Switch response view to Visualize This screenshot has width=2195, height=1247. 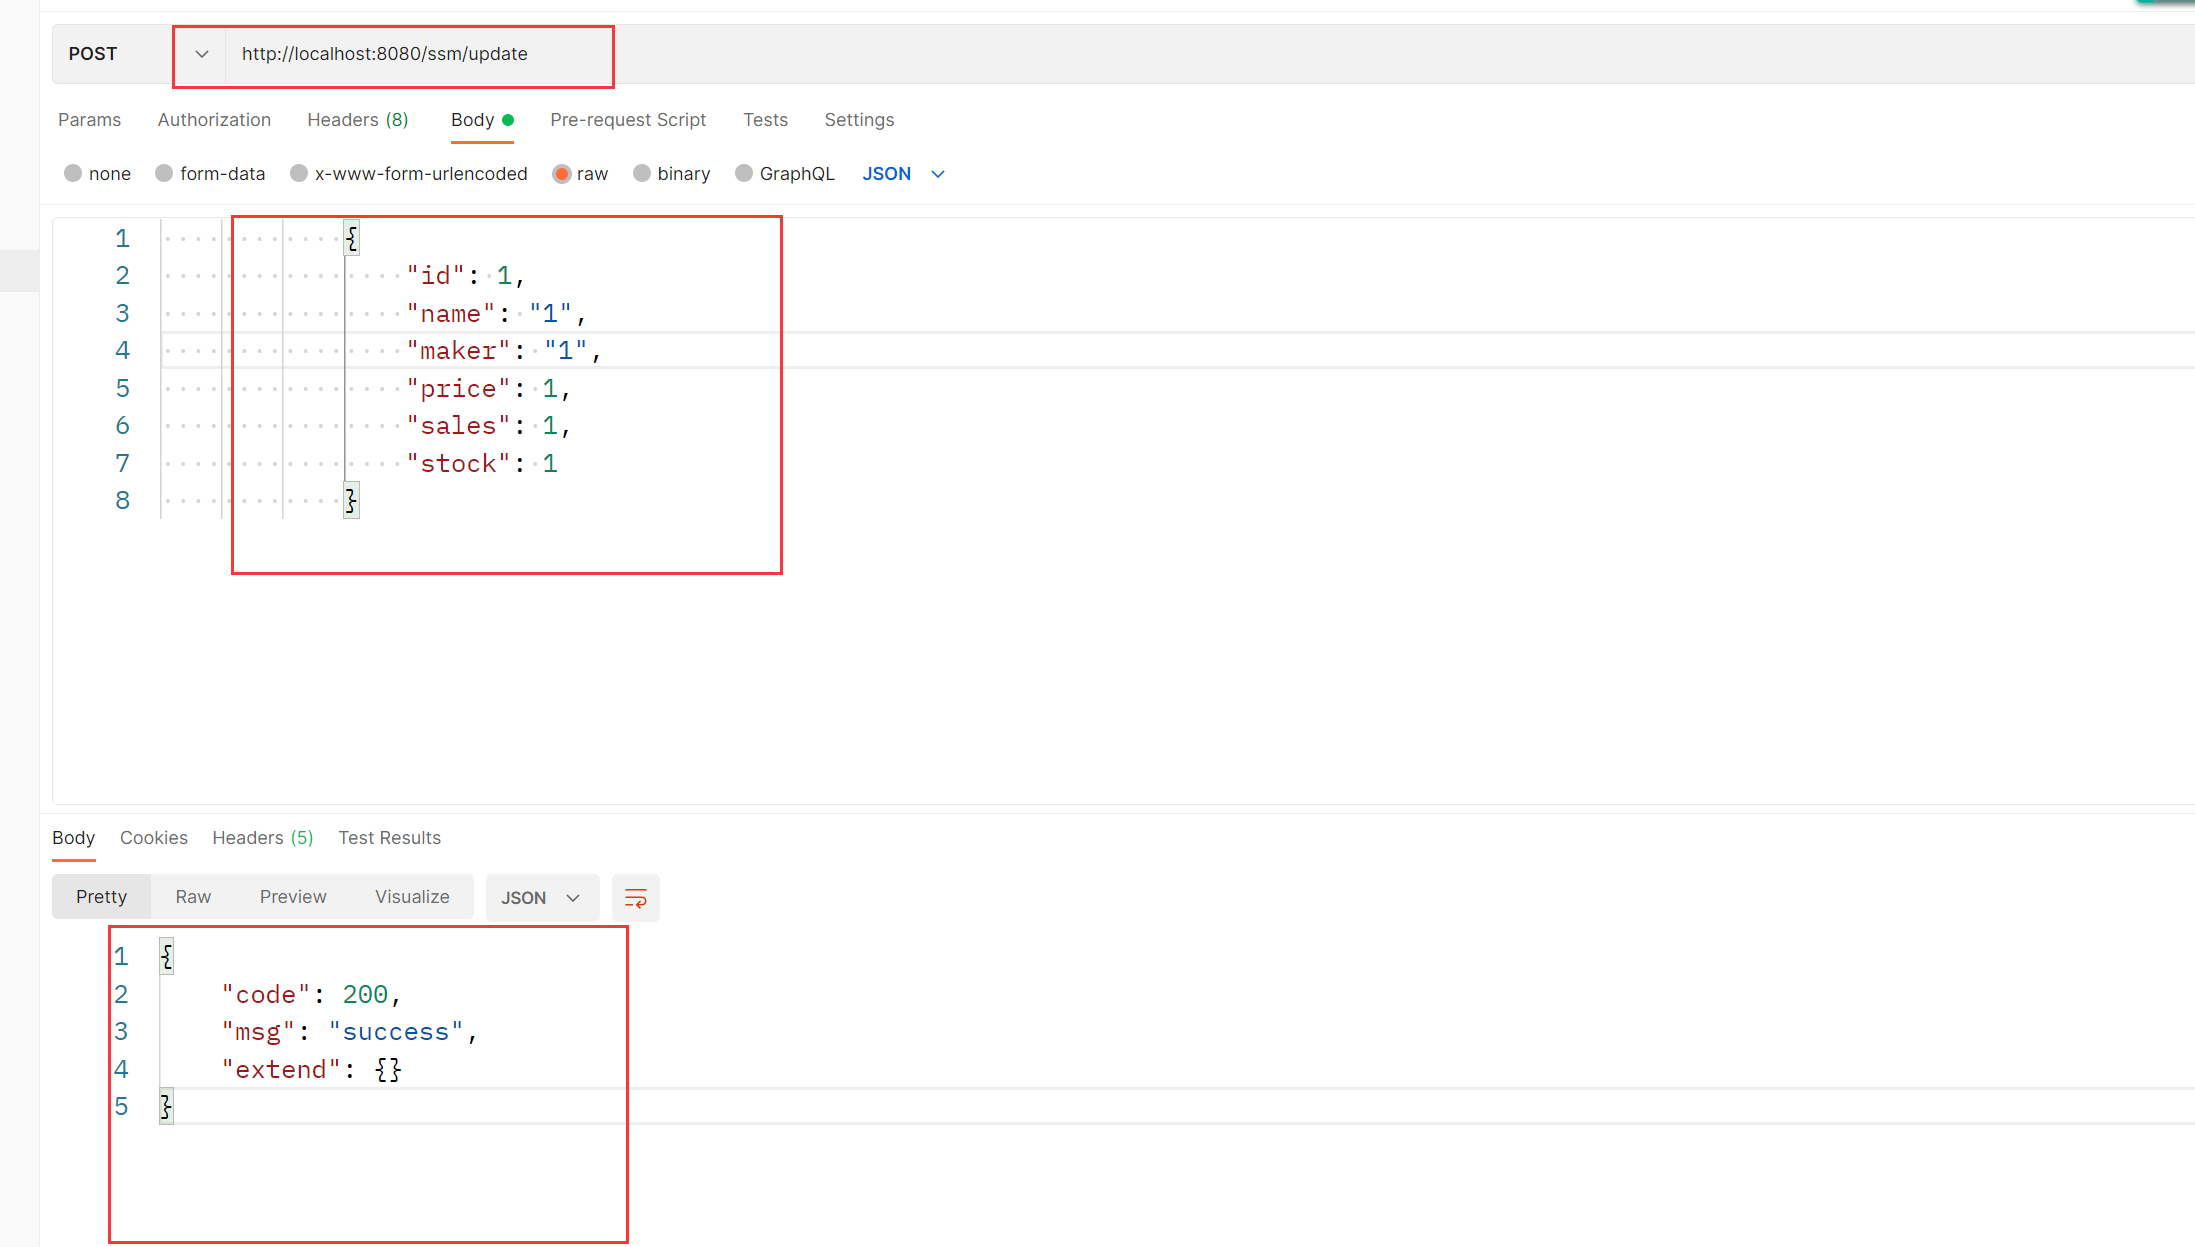(412, 897)
